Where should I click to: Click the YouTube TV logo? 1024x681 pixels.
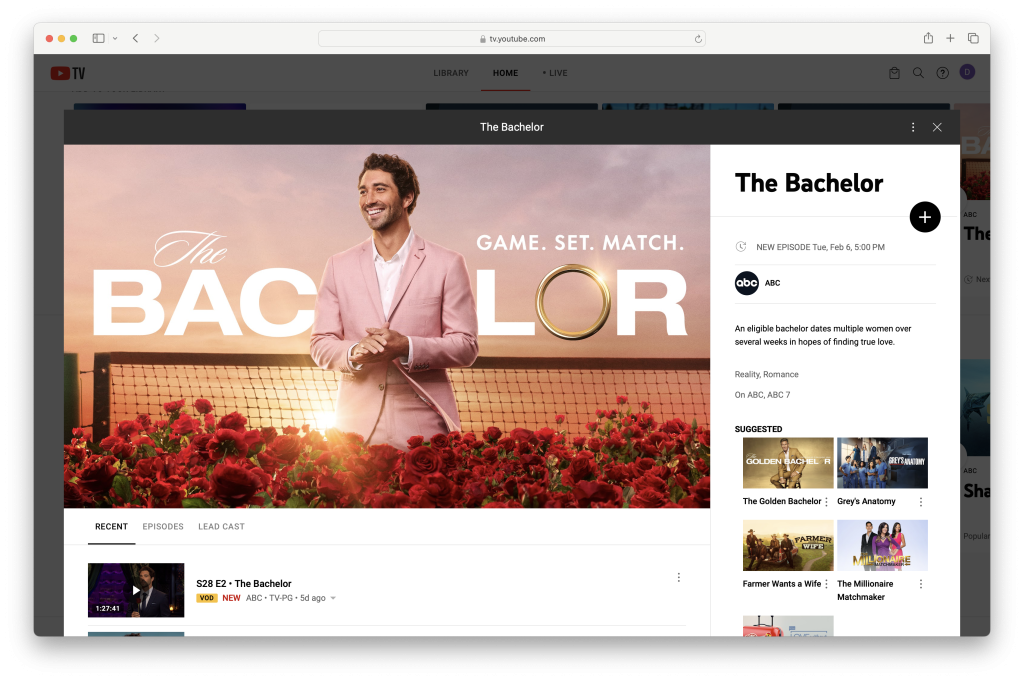pos(68,73)
